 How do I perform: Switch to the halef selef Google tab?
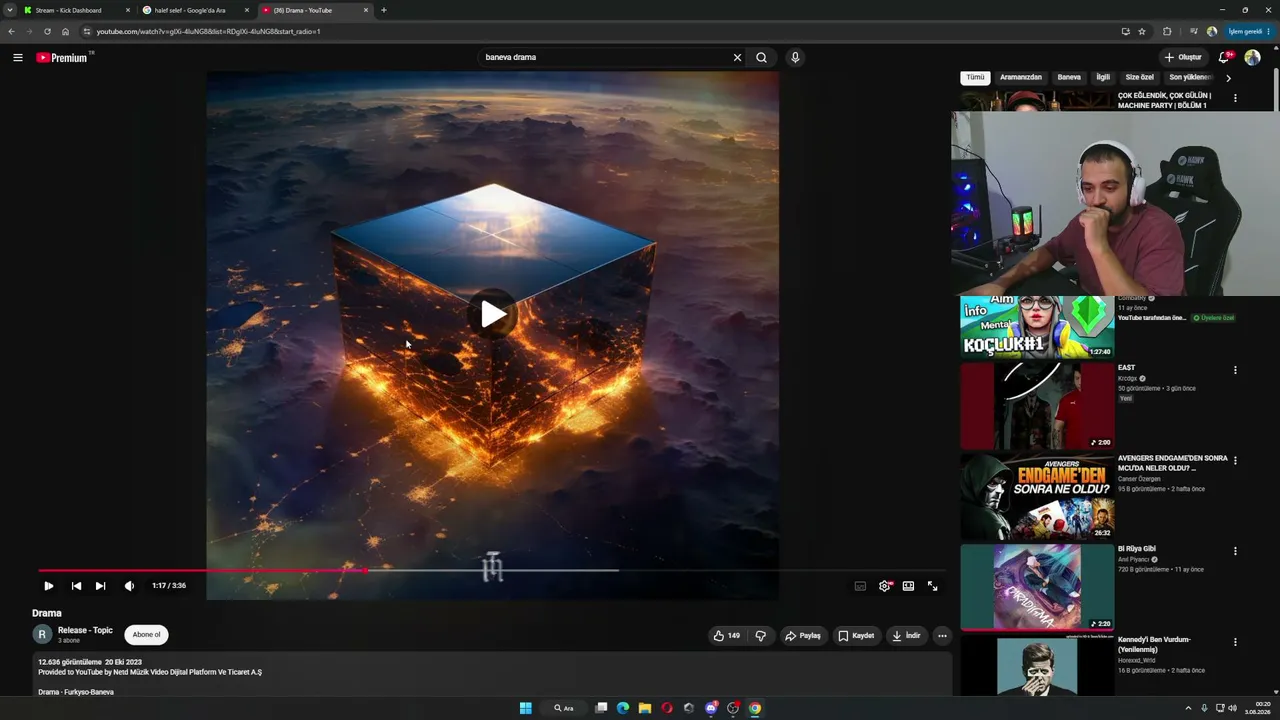196,10
